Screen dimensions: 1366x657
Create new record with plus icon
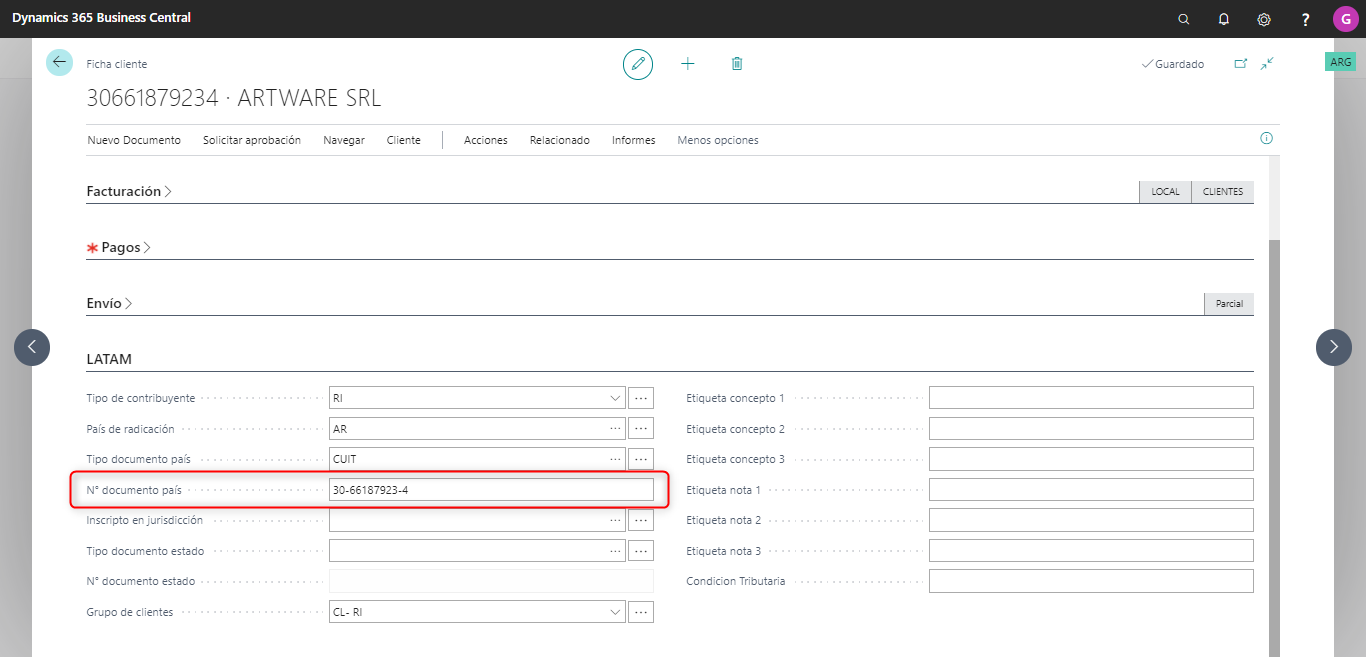tap(688, 64)
